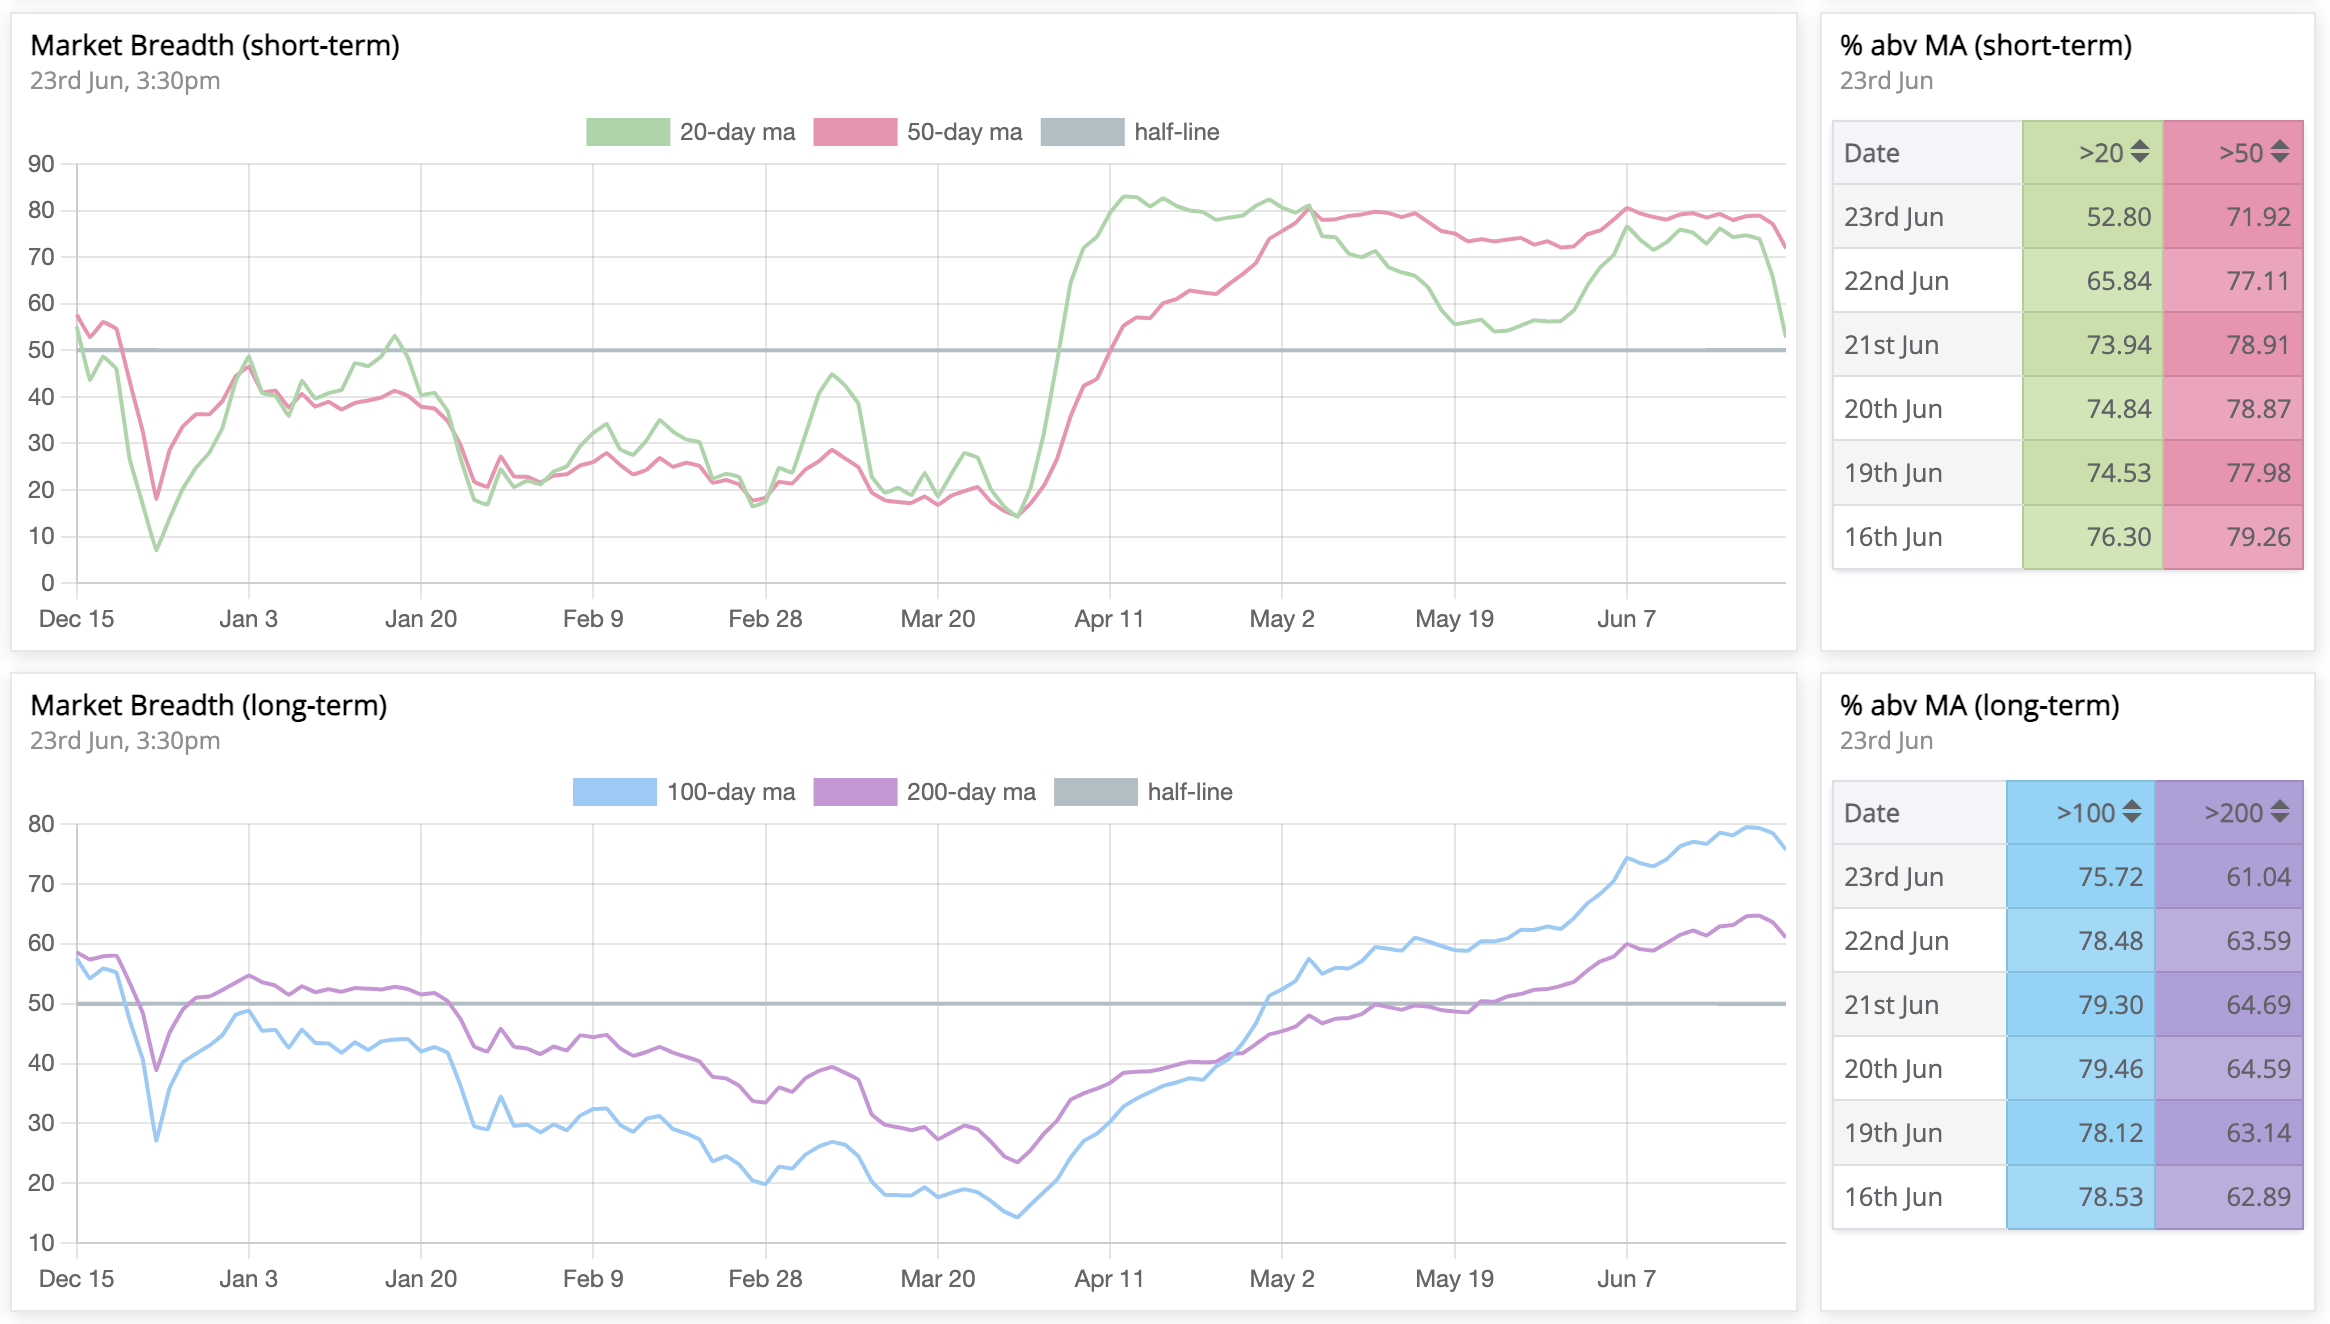Select the 62.89 cell for 16th Jun
This screenshot has width=2330, height=1324.
coord(2229,1197)
